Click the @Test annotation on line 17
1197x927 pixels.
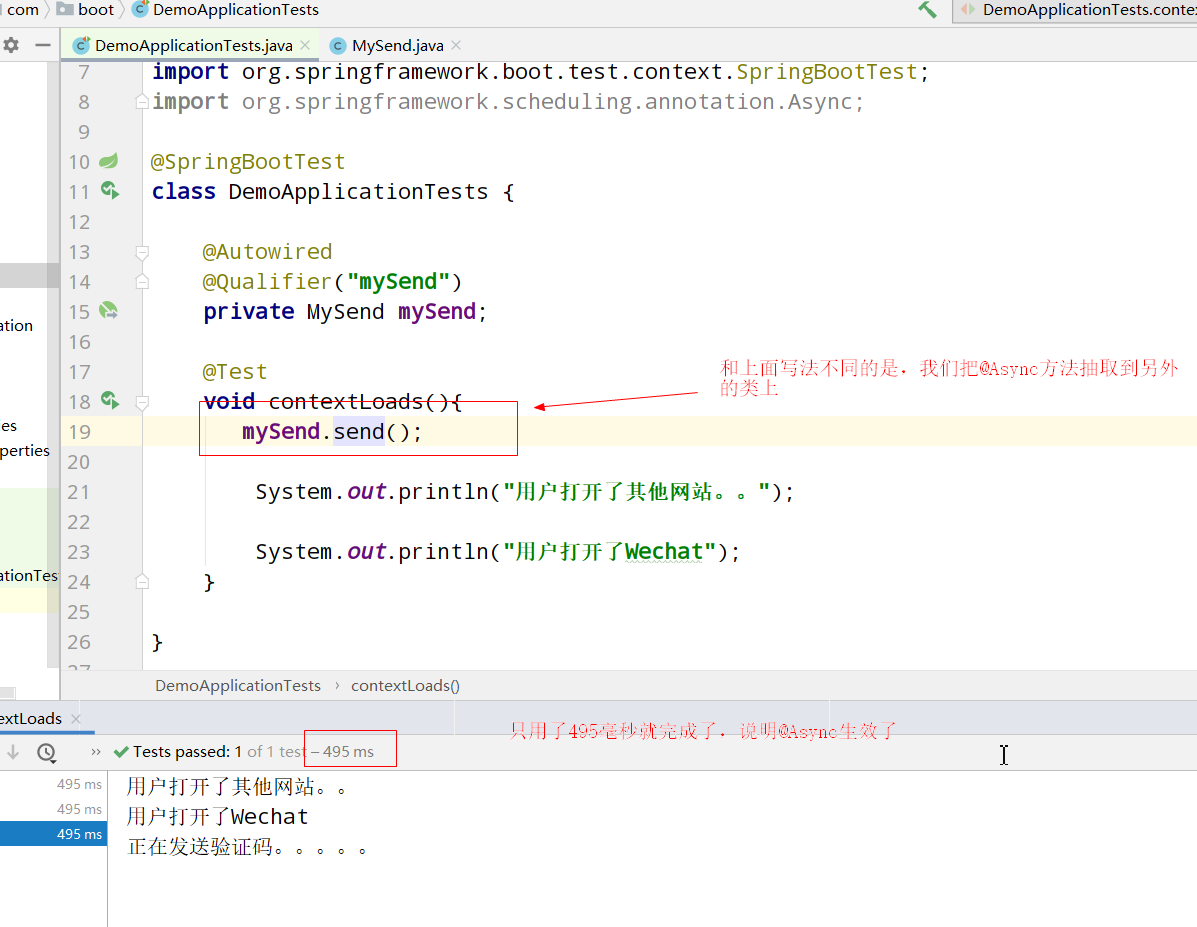click(x=234, y=372)
